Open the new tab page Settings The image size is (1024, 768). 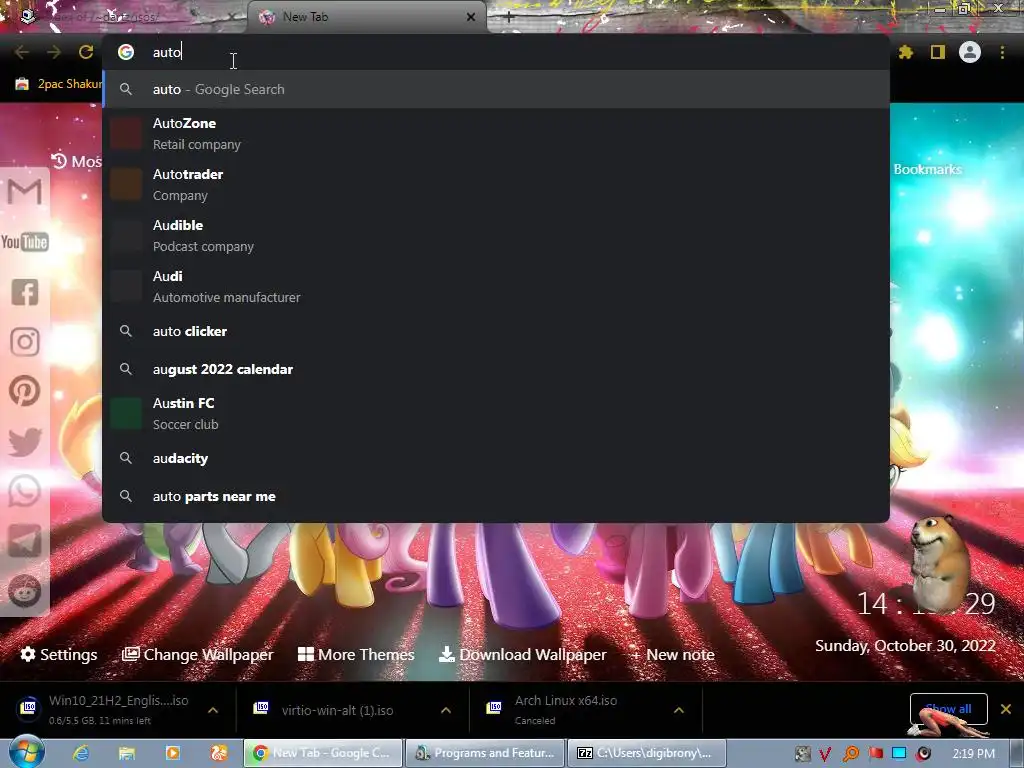click(x=59, y=654)
